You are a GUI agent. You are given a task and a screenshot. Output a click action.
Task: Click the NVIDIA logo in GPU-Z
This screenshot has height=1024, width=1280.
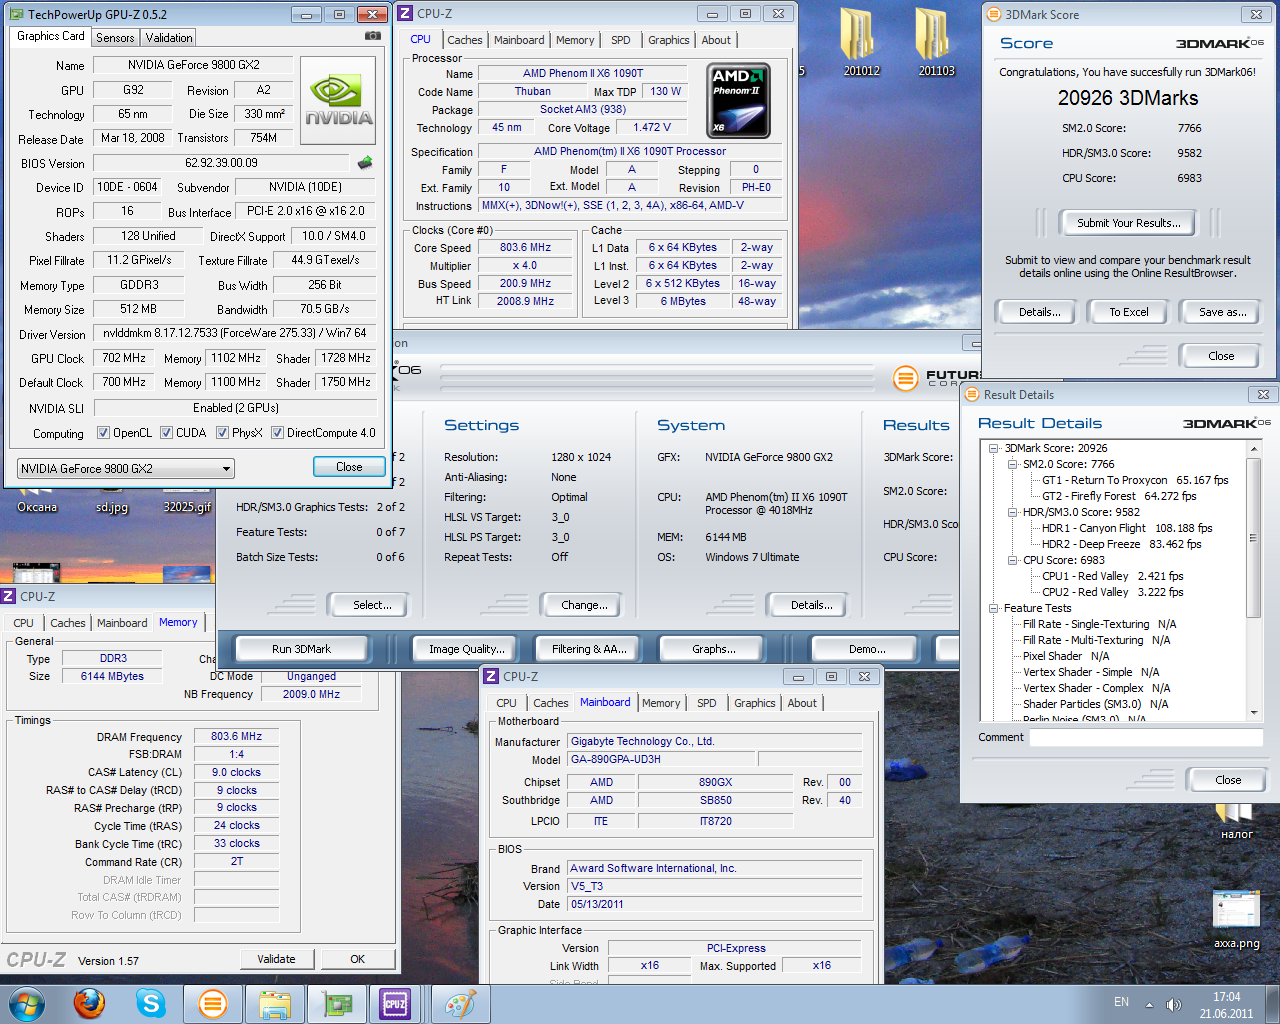(339, 100)
